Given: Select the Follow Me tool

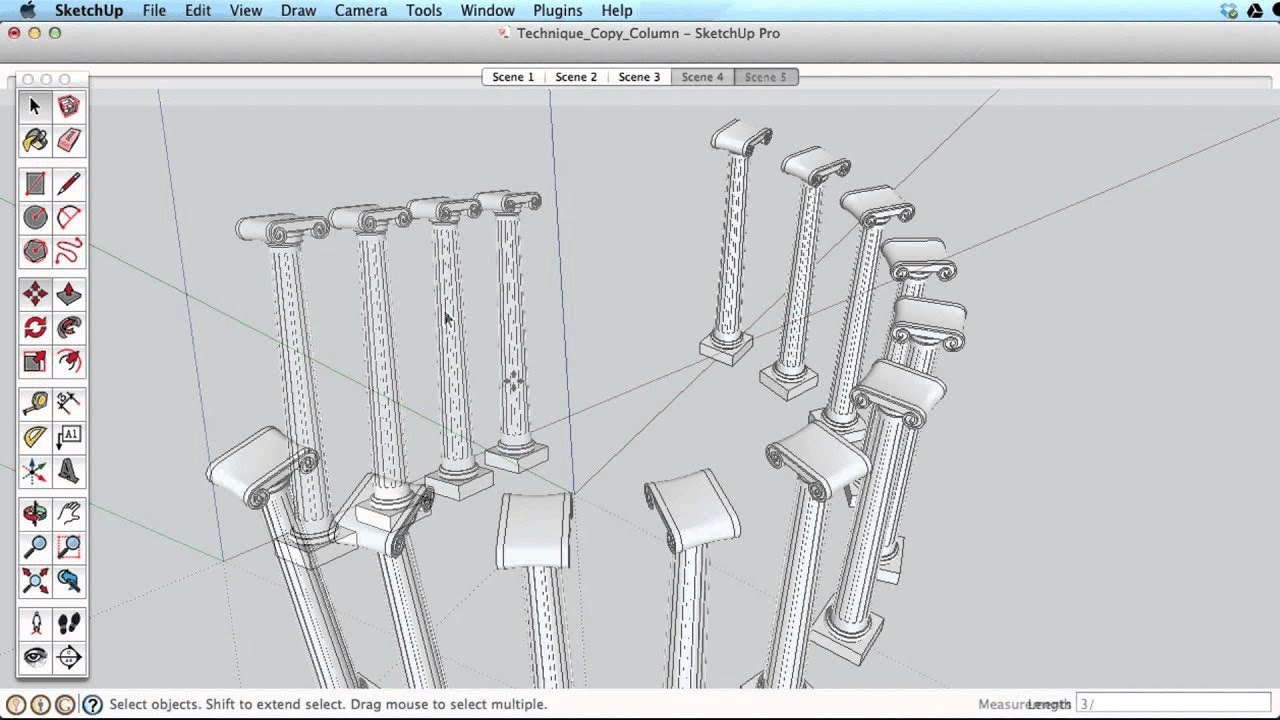Looking at the screenshot, I should 68,327.
